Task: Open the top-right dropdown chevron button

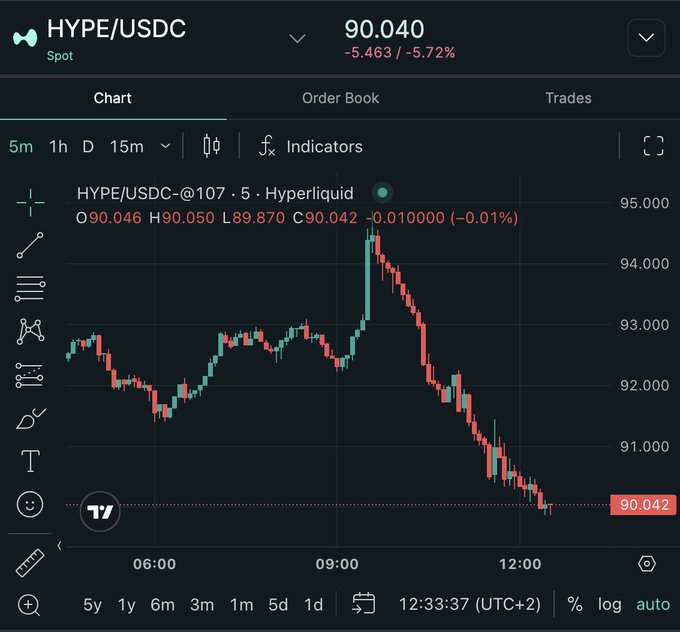Action: coord(646,38)
